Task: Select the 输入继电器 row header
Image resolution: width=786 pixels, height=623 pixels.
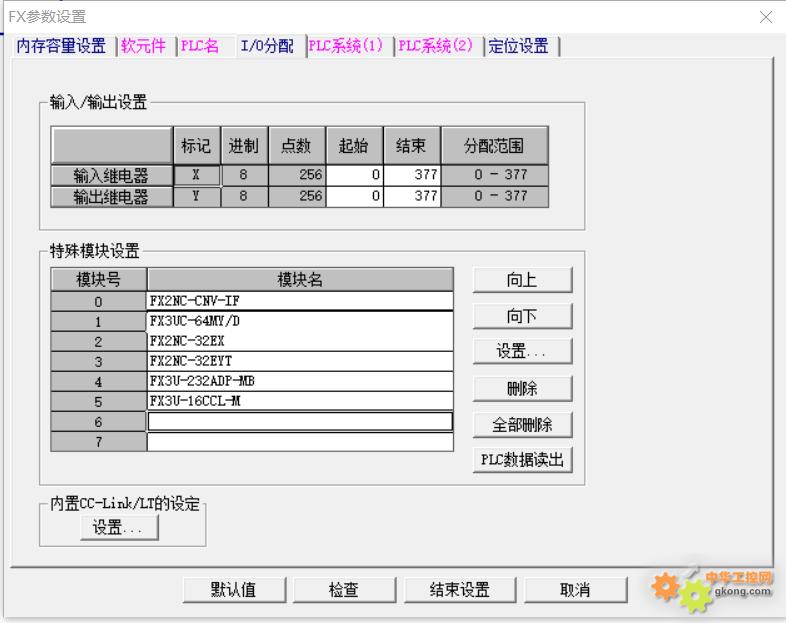Action: click(111, 175)
